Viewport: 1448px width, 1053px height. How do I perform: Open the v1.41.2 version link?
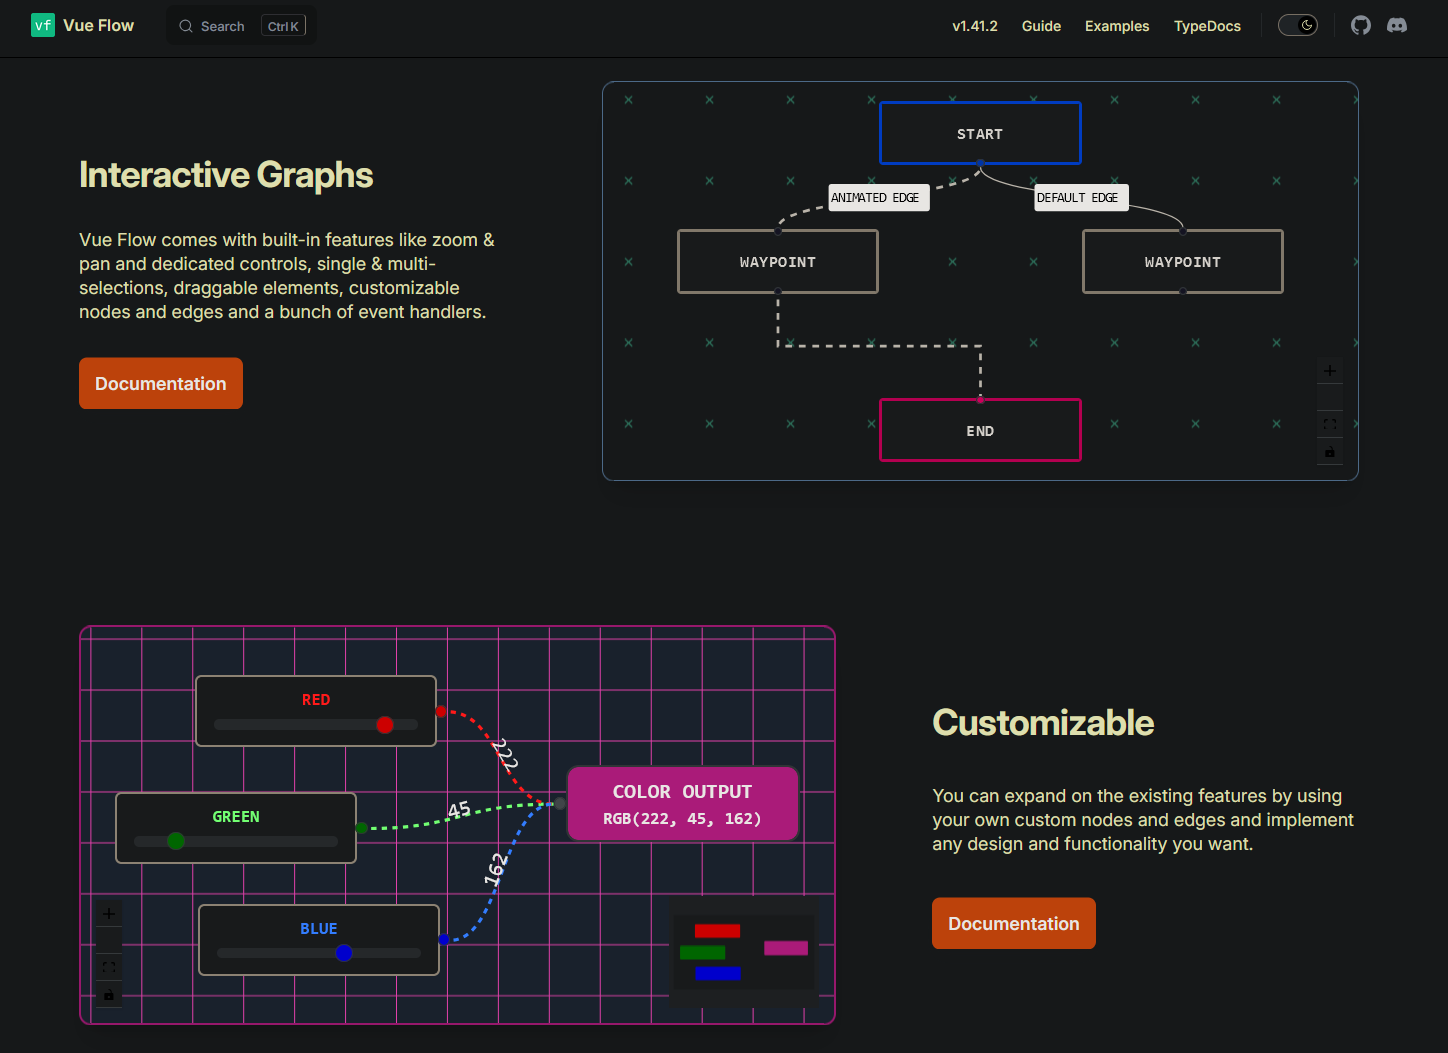coord(974,26)
